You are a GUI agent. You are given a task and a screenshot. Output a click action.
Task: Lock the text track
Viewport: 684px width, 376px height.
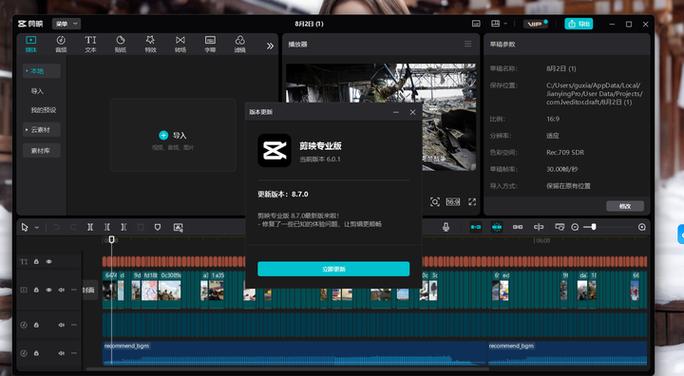pyautogui.click(x=36, y=262)
